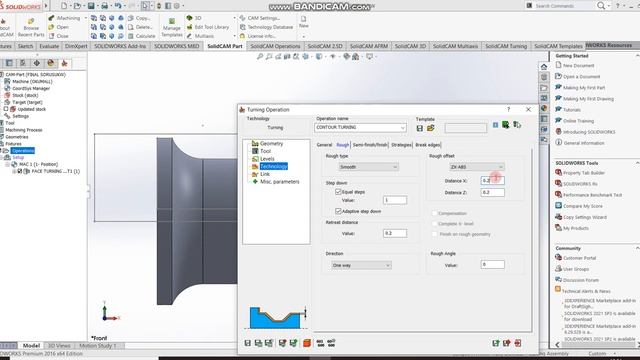Click the Tutorials link in the task pane
Viewport: 640px width, 360px height.
pos(572,110)
